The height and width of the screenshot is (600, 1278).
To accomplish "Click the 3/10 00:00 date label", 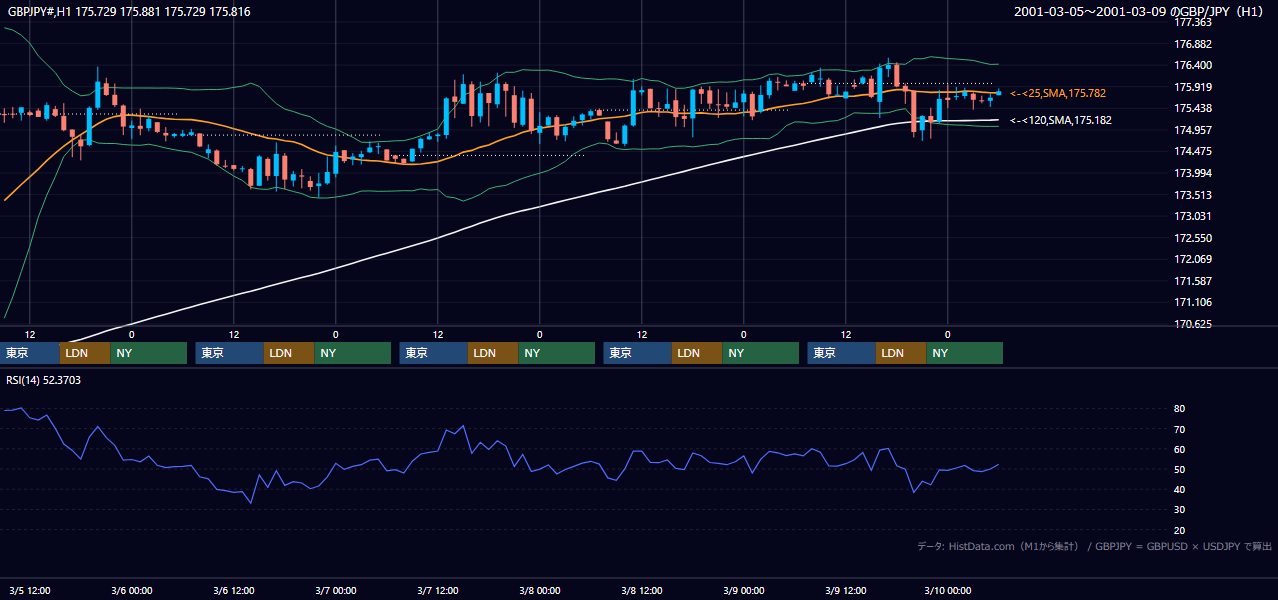I will (x=948, y=591).
